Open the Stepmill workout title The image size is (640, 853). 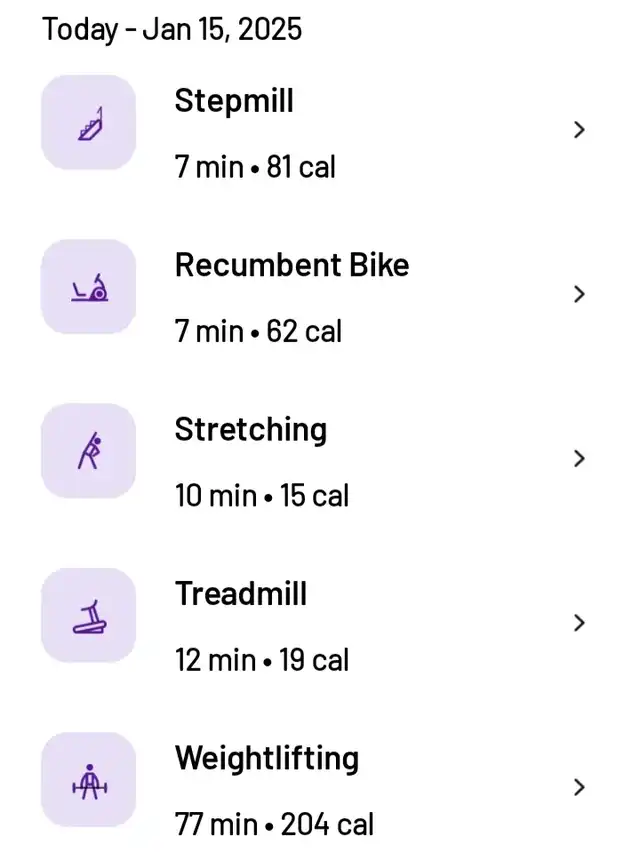click(234, 101)
